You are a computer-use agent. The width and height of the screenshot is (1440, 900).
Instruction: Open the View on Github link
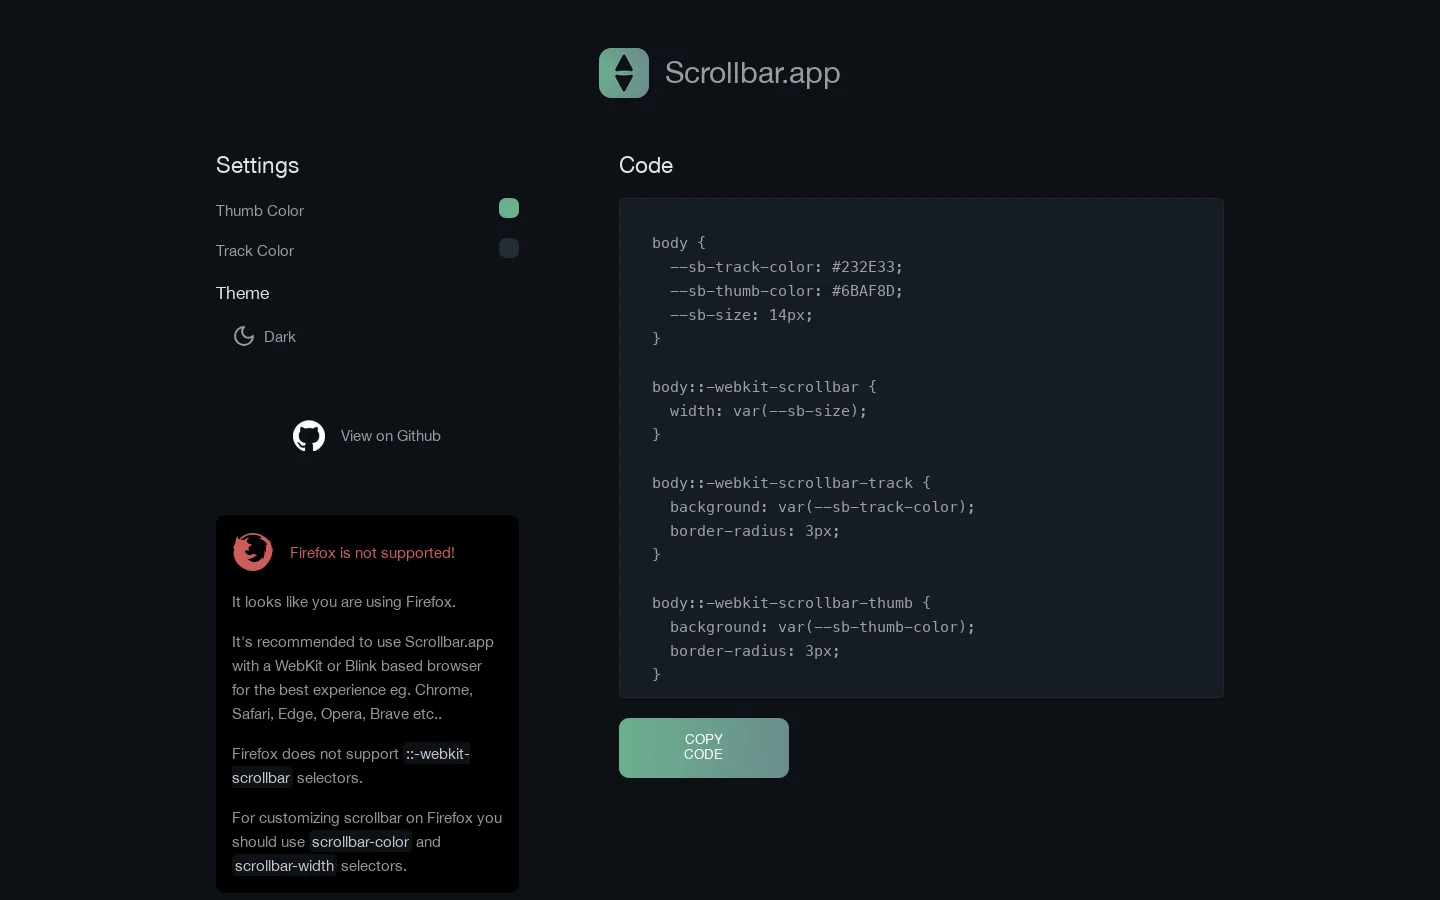click(367, 436)
